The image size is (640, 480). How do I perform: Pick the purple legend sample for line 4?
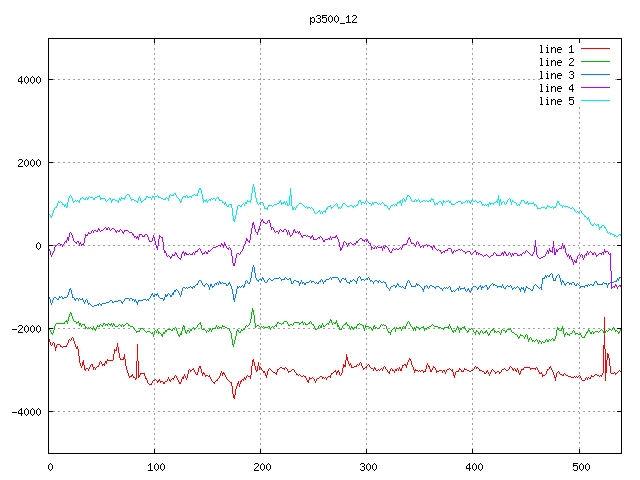click(x=595, y=88)
